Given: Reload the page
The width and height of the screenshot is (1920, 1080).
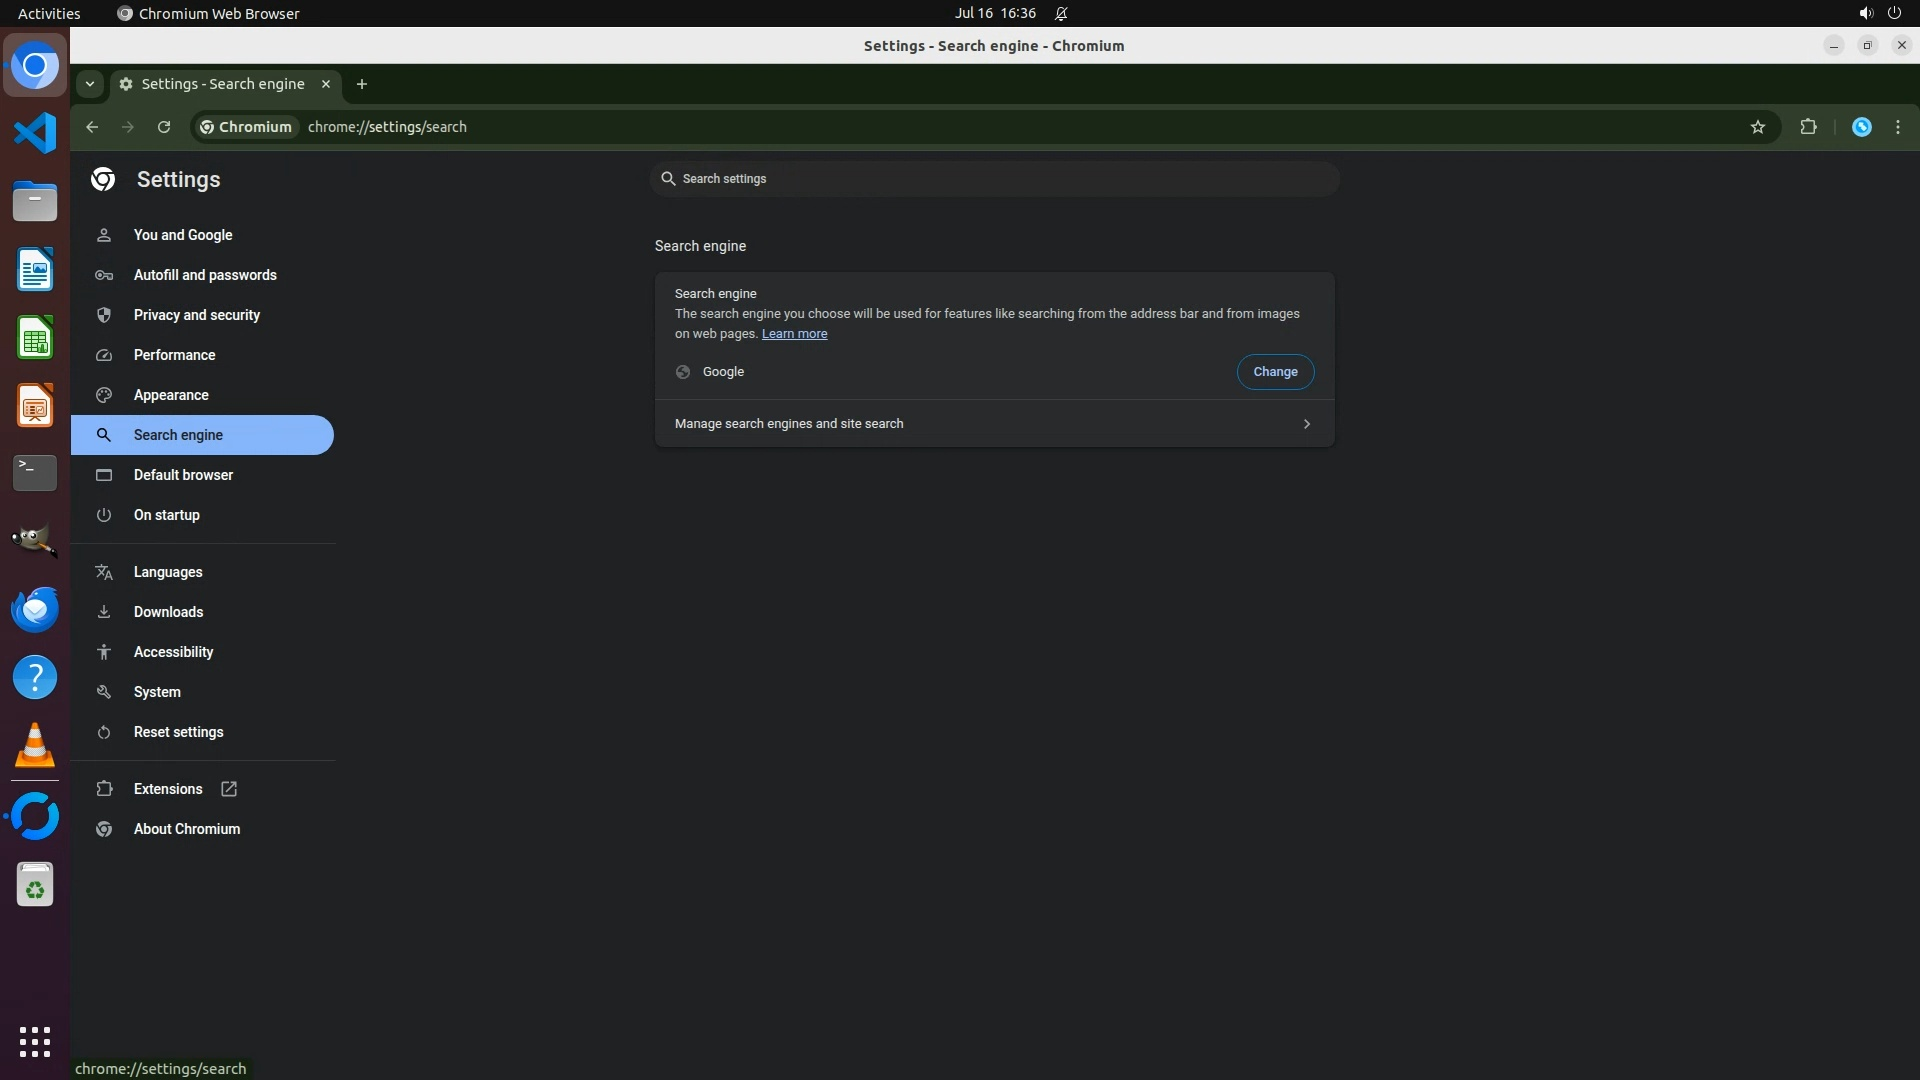Looking at the screenshot, I should tap(164, 127).
